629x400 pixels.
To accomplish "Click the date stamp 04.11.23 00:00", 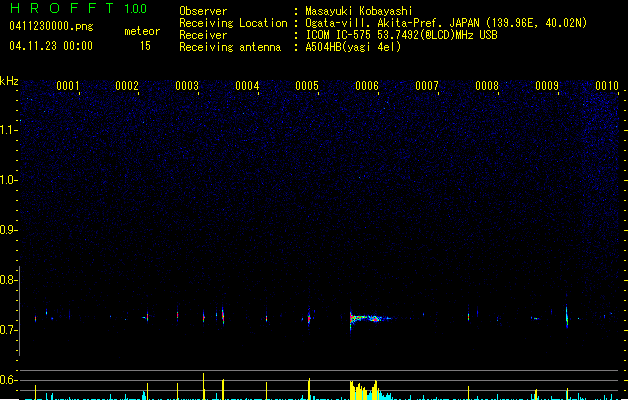I will tap(51, 46).
